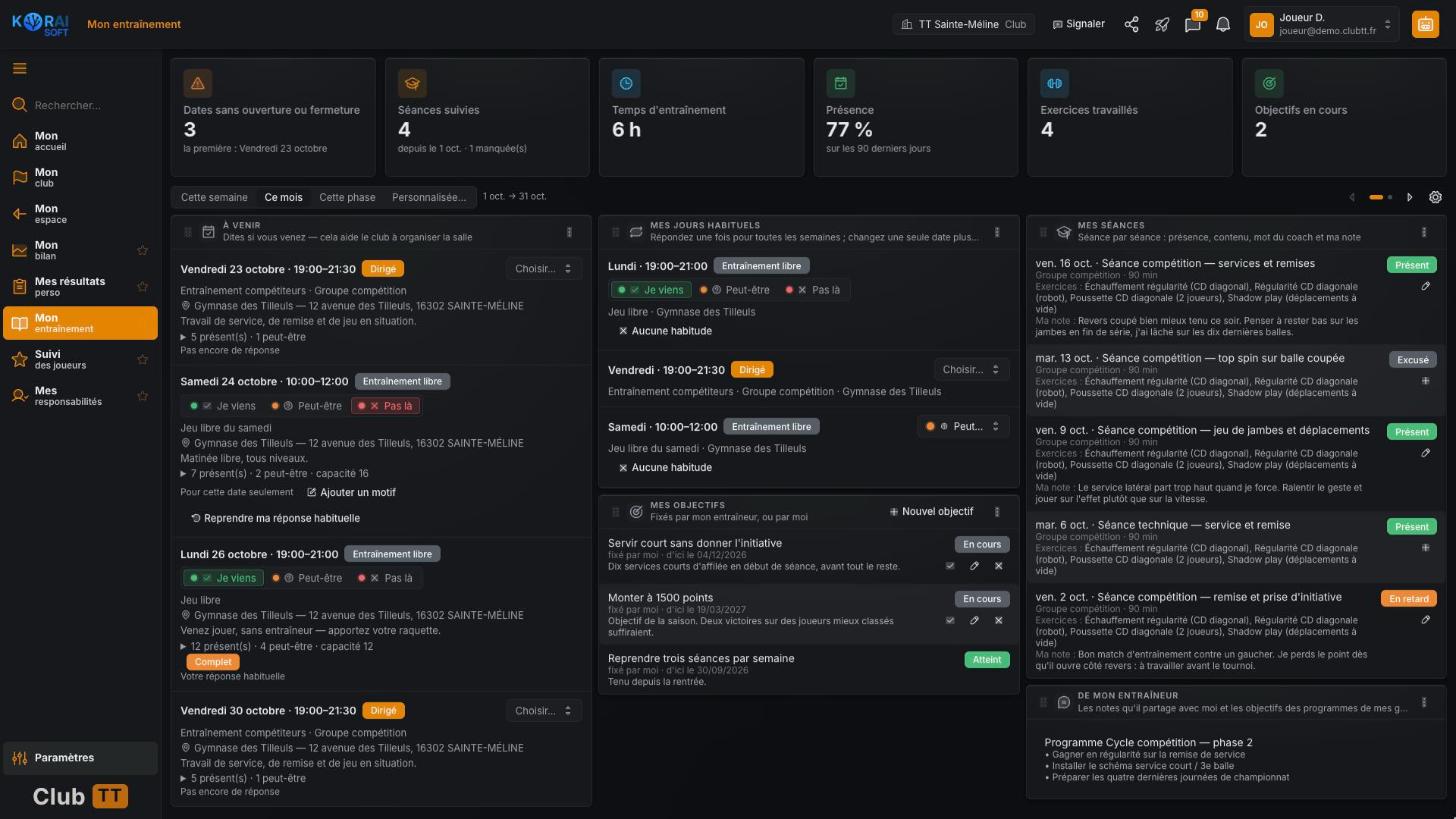Expand 7 présent(s) list for Samedi
Viewport: 1456px width, 819px height.
pos(274,473)
